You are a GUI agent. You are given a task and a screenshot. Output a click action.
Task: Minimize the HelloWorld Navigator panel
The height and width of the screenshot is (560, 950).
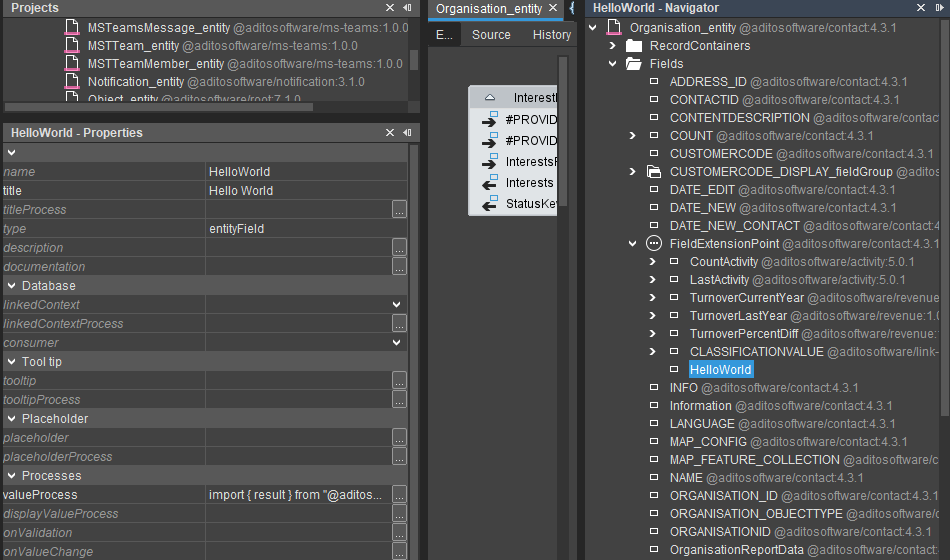click(x=939, y=8)
